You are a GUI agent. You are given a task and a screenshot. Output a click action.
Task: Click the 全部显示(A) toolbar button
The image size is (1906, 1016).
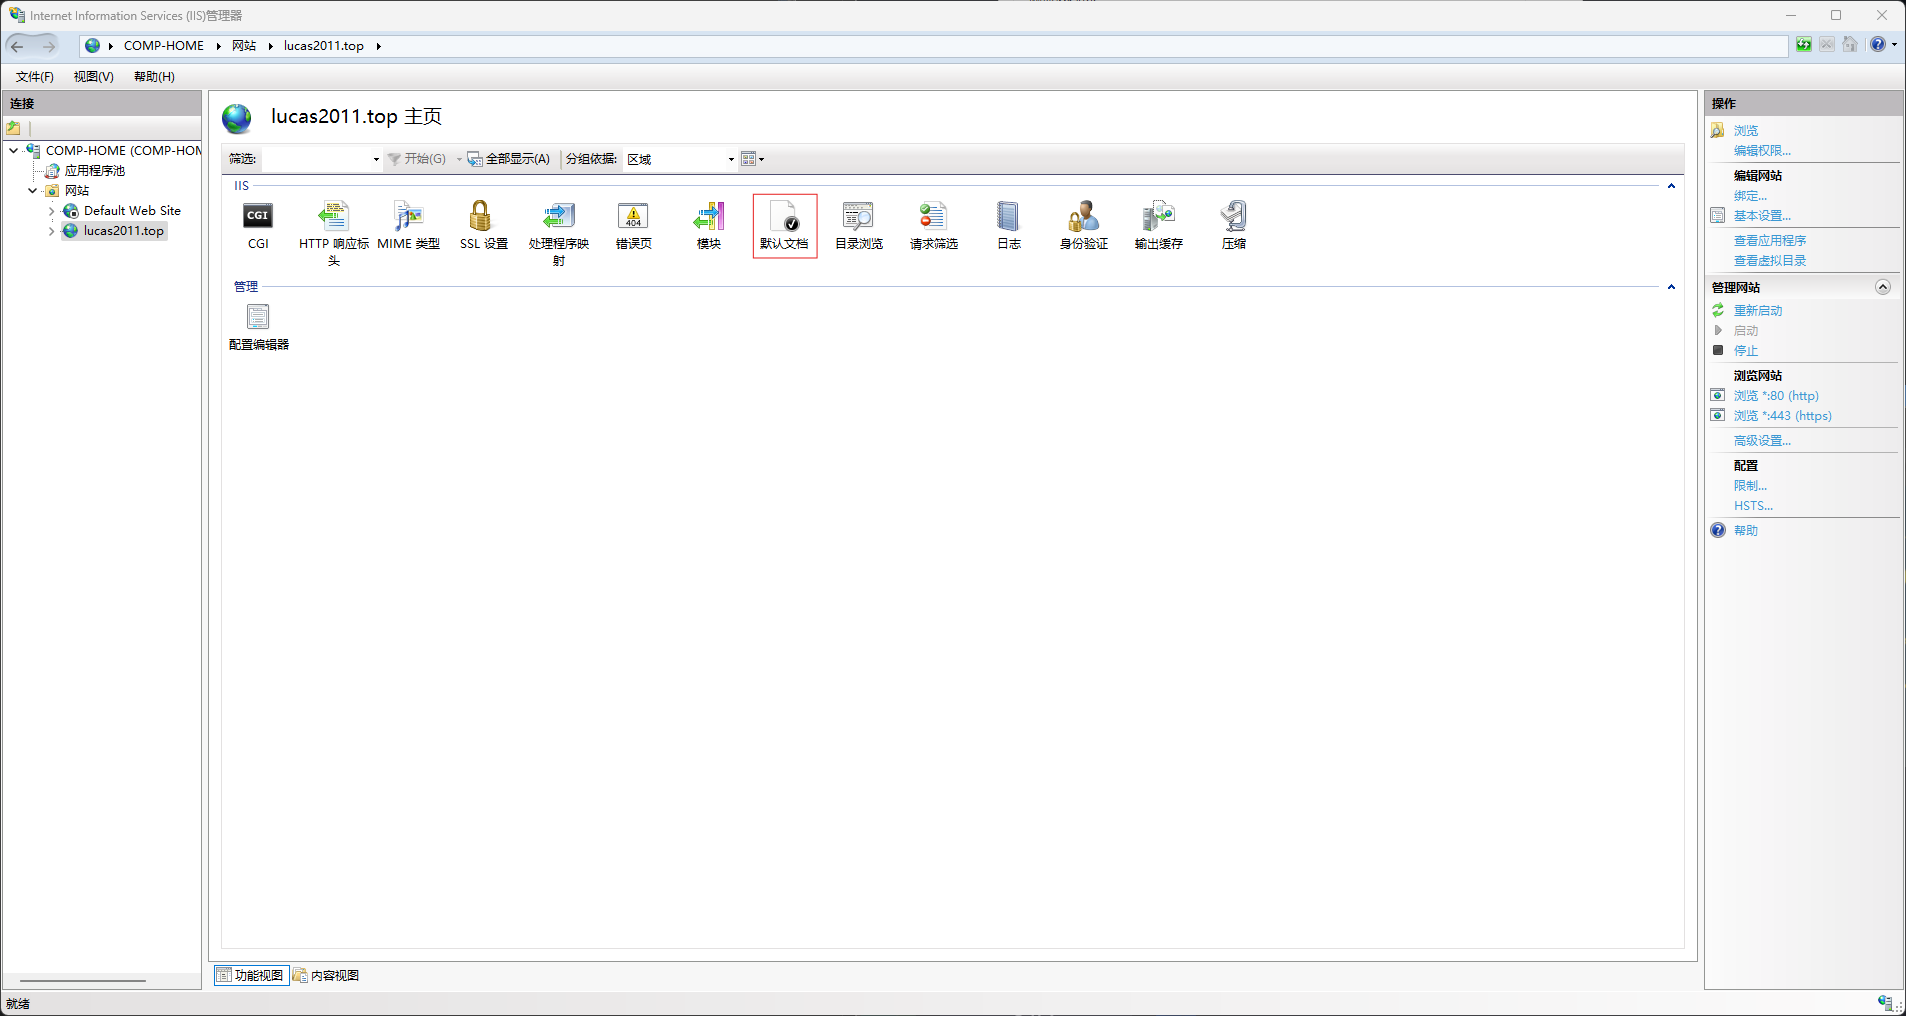point(509,159)
